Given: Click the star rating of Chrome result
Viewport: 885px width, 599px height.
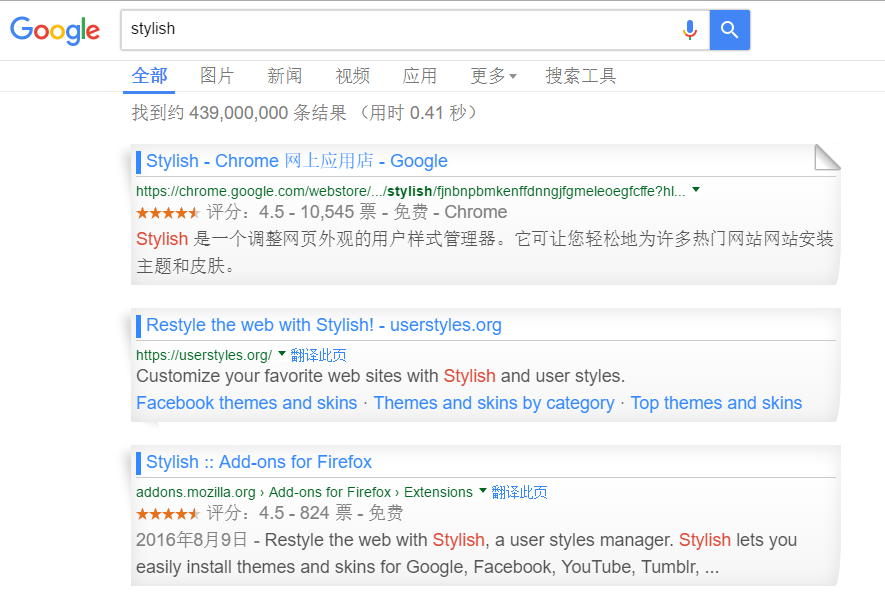Looking at the screenshot, I should tap(168, 213).
